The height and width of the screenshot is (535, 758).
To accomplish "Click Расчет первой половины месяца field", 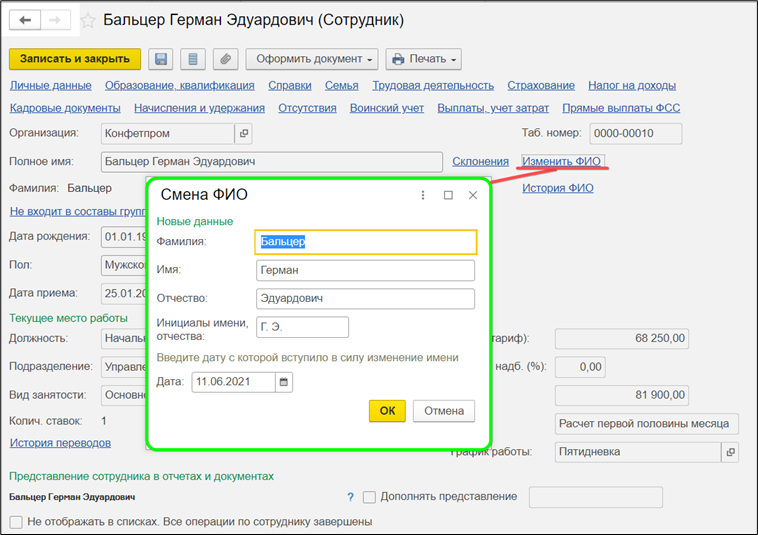I will [x=647, y=424].
